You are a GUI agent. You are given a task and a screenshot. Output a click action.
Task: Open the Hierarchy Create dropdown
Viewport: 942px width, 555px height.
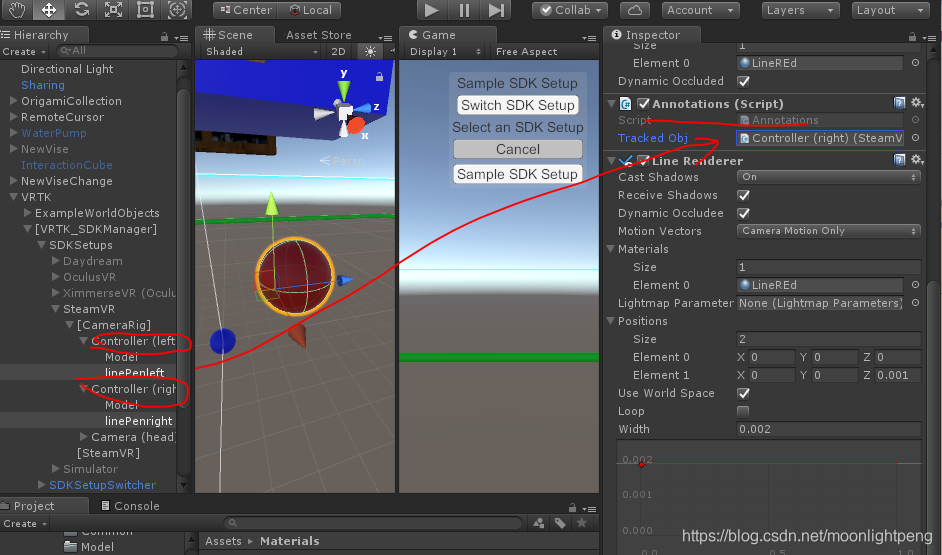24,52
